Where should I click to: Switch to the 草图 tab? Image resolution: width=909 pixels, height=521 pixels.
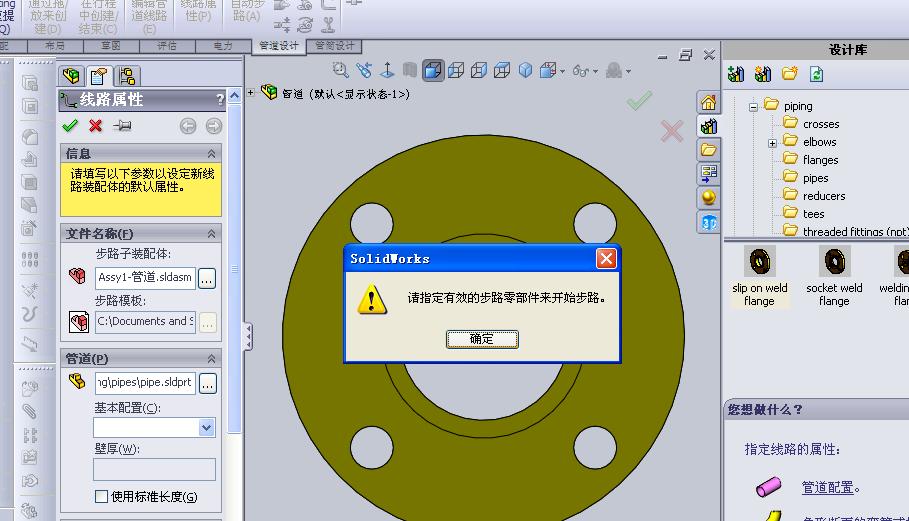[x=111, y=46]
